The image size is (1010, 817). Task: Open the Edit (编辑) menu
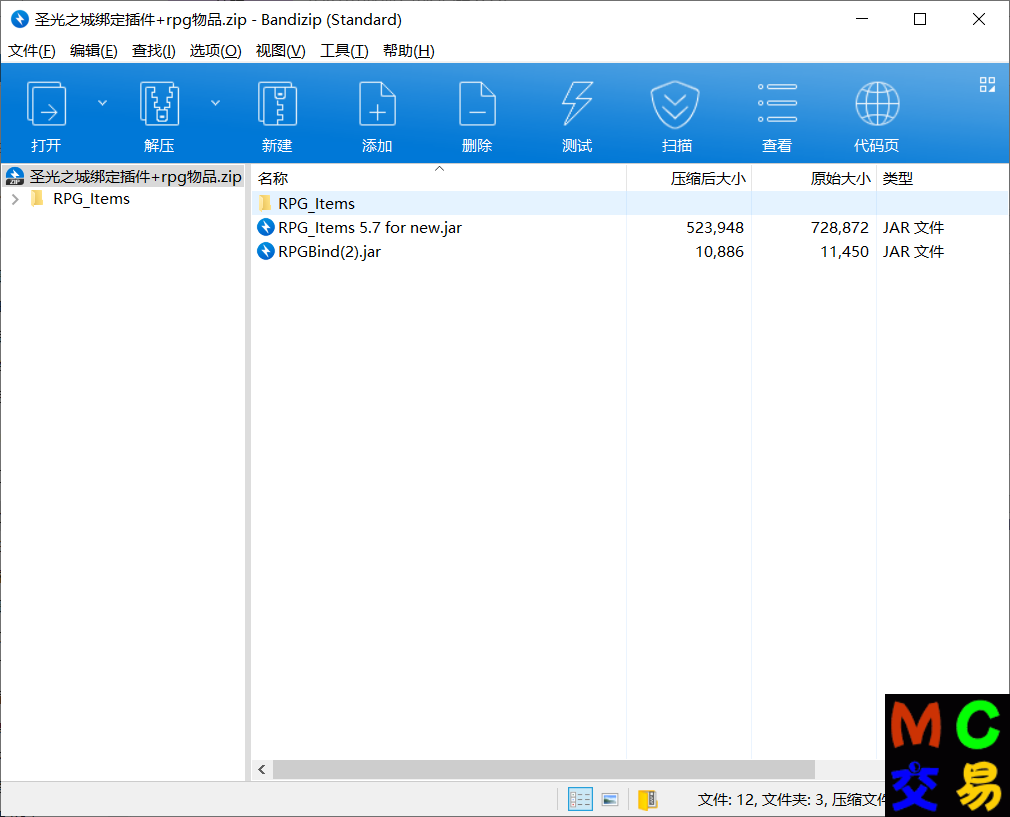coord(93,51)
